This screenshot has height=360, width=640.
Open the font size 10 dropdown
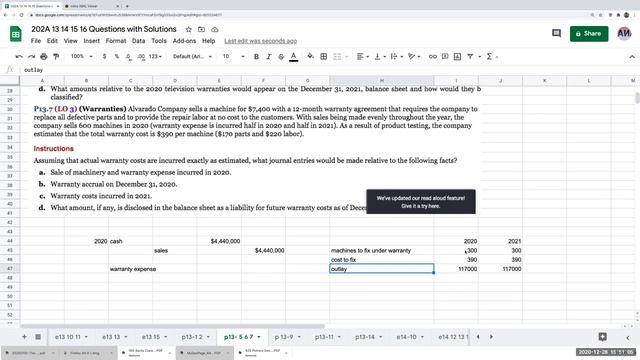tap(233, 56)
